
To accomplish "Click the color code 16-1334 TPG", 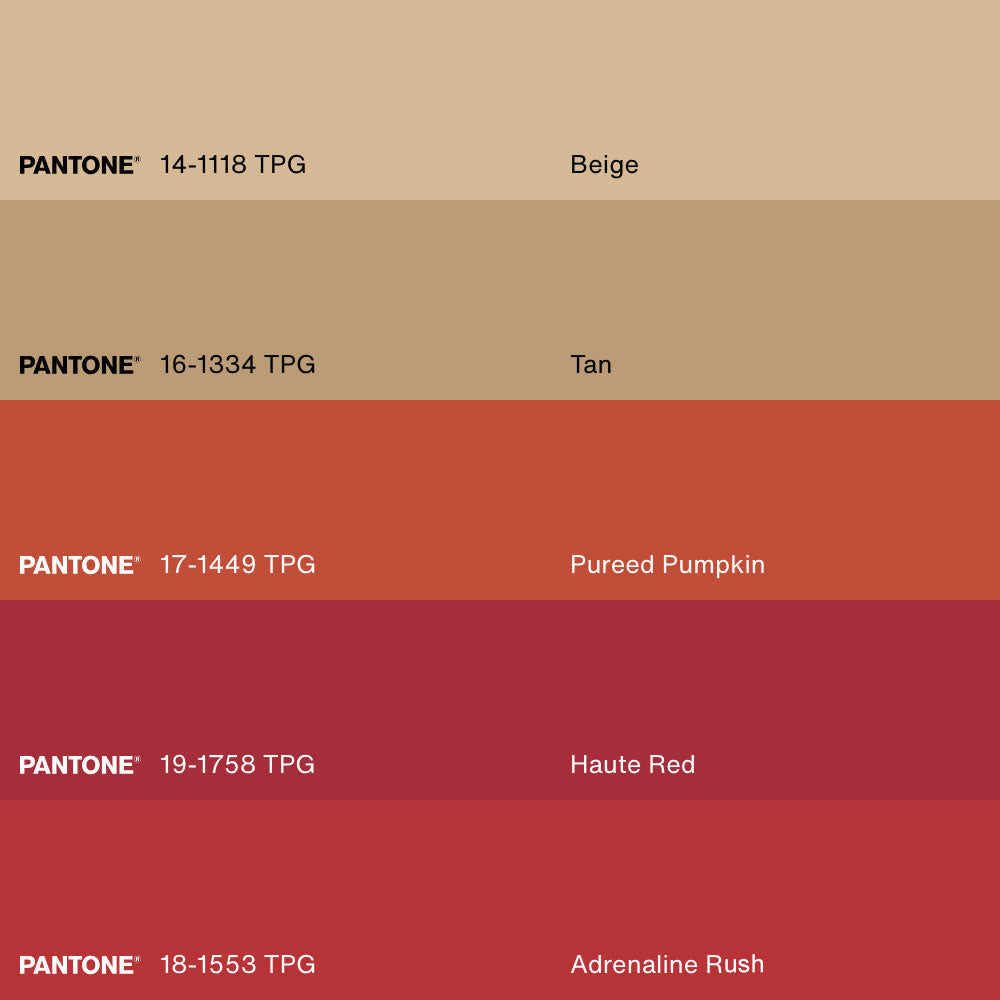I will coord(237,365).
